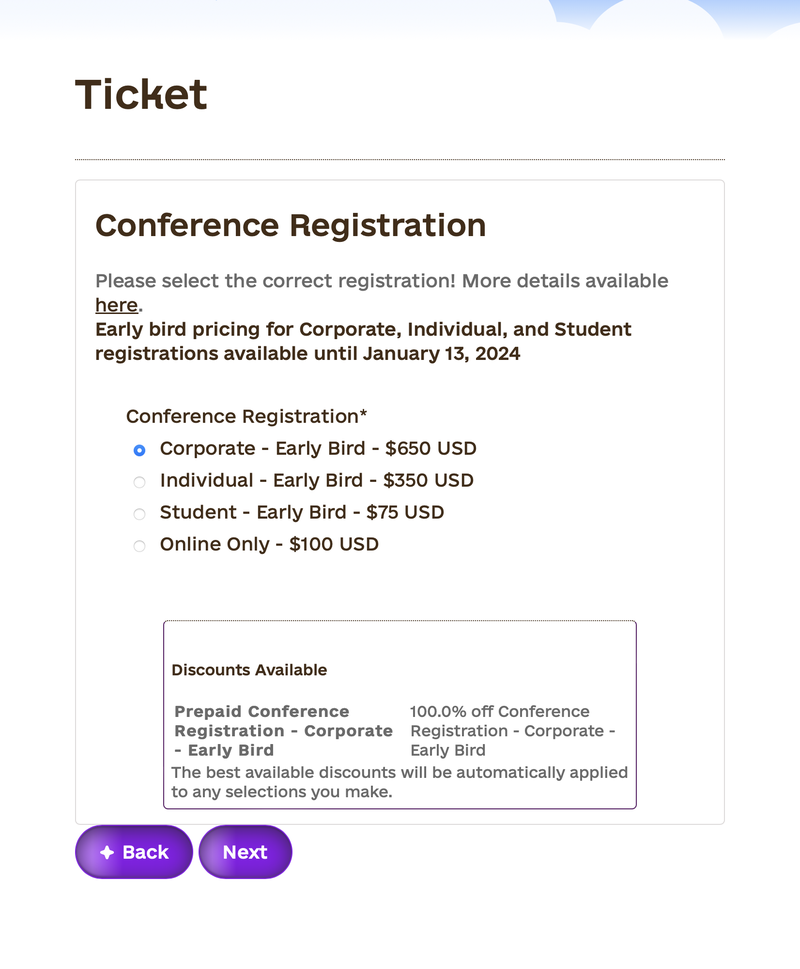Click the Next button to proceed
This screenshot has height=969, width=800.
click(x=244, y=852)
